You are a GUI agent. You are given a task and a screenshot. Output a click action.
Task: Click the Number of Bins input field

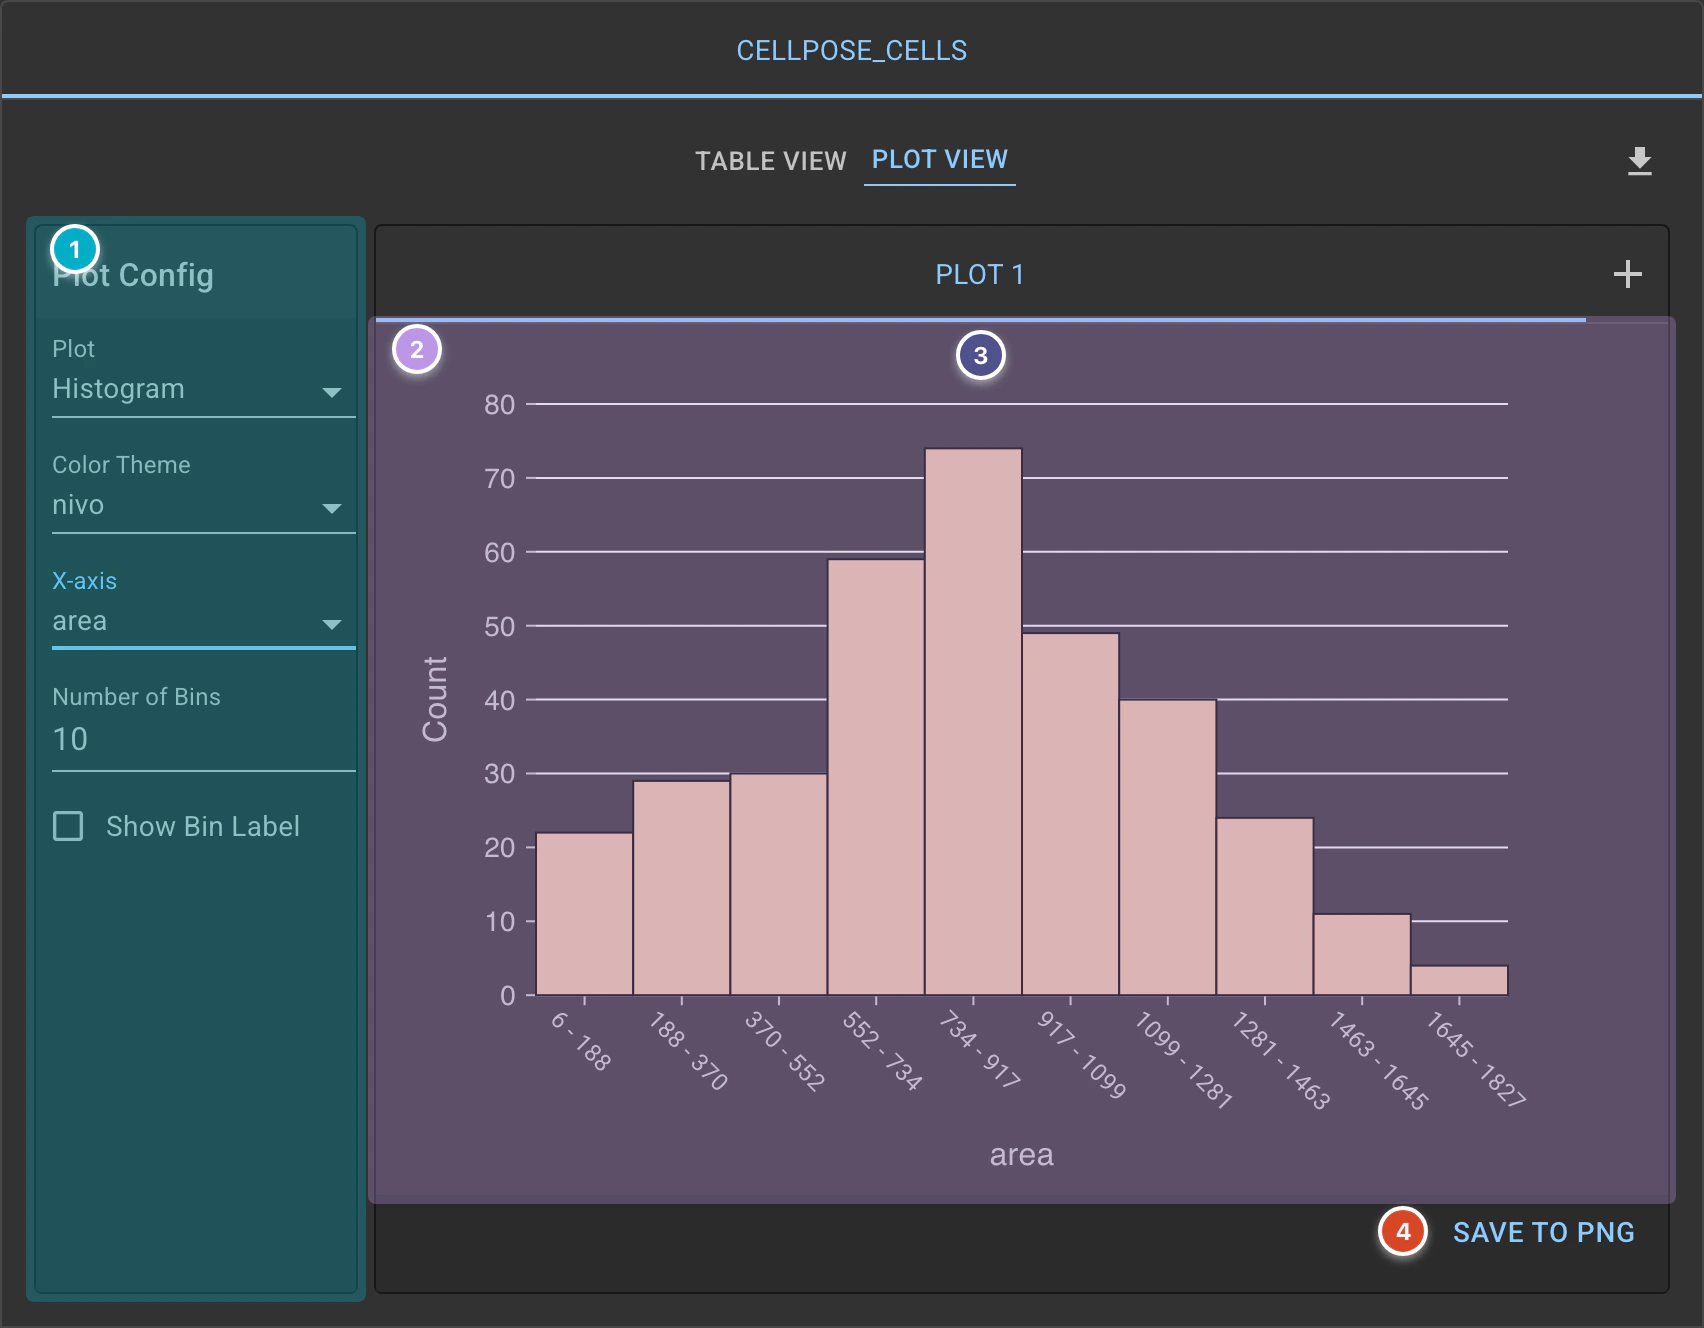coord(203,739)
